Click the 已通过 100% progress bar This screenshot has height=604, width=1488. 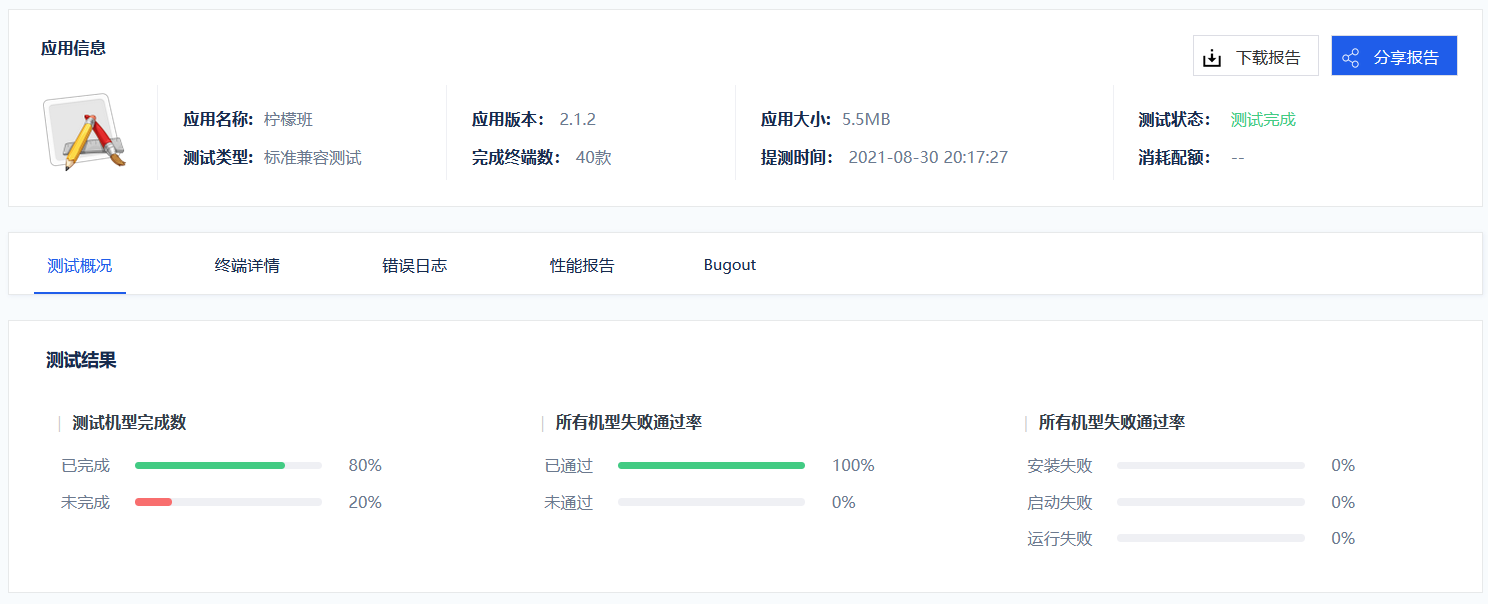710,465
